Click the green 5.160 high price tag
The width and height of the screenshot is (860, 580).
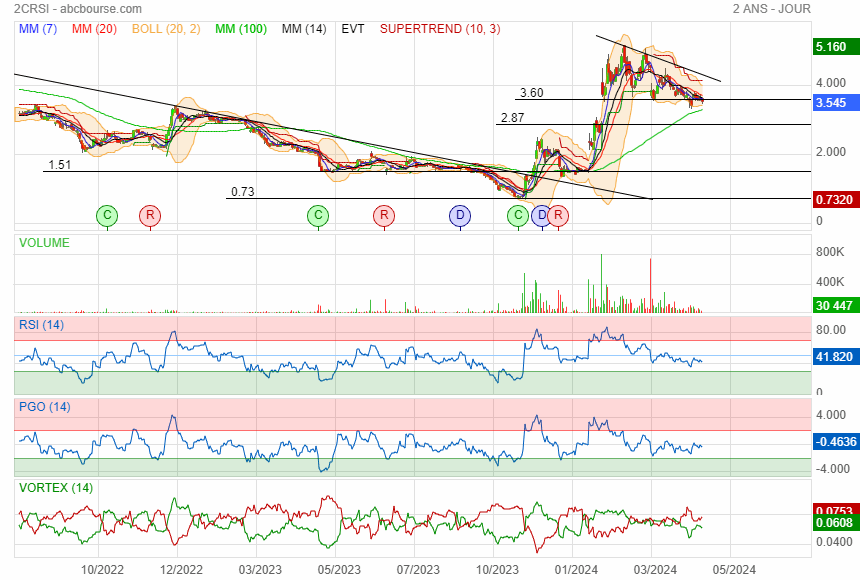834,47
